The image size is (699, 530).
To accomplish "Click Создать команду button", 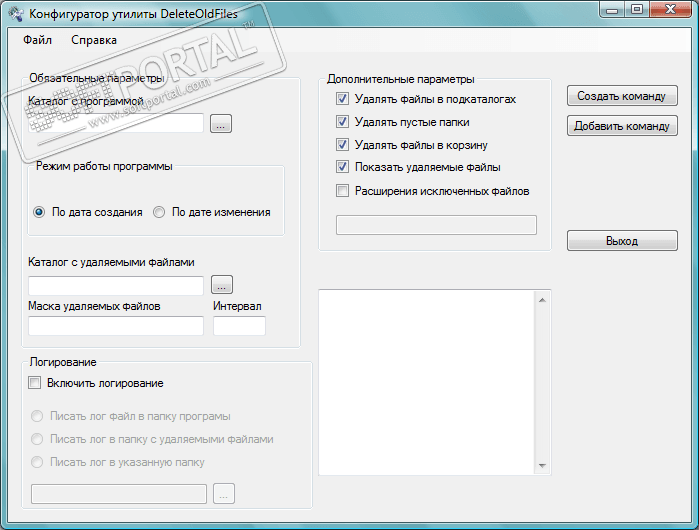I will (622, 96).
